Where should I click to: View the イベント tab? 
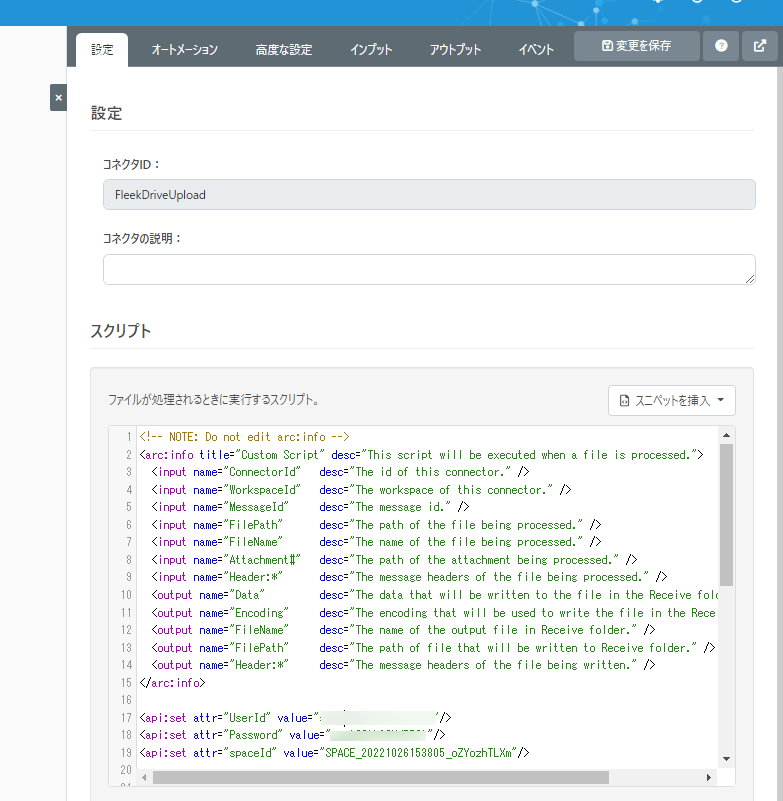pyautogui.click(x=536, y=49)
